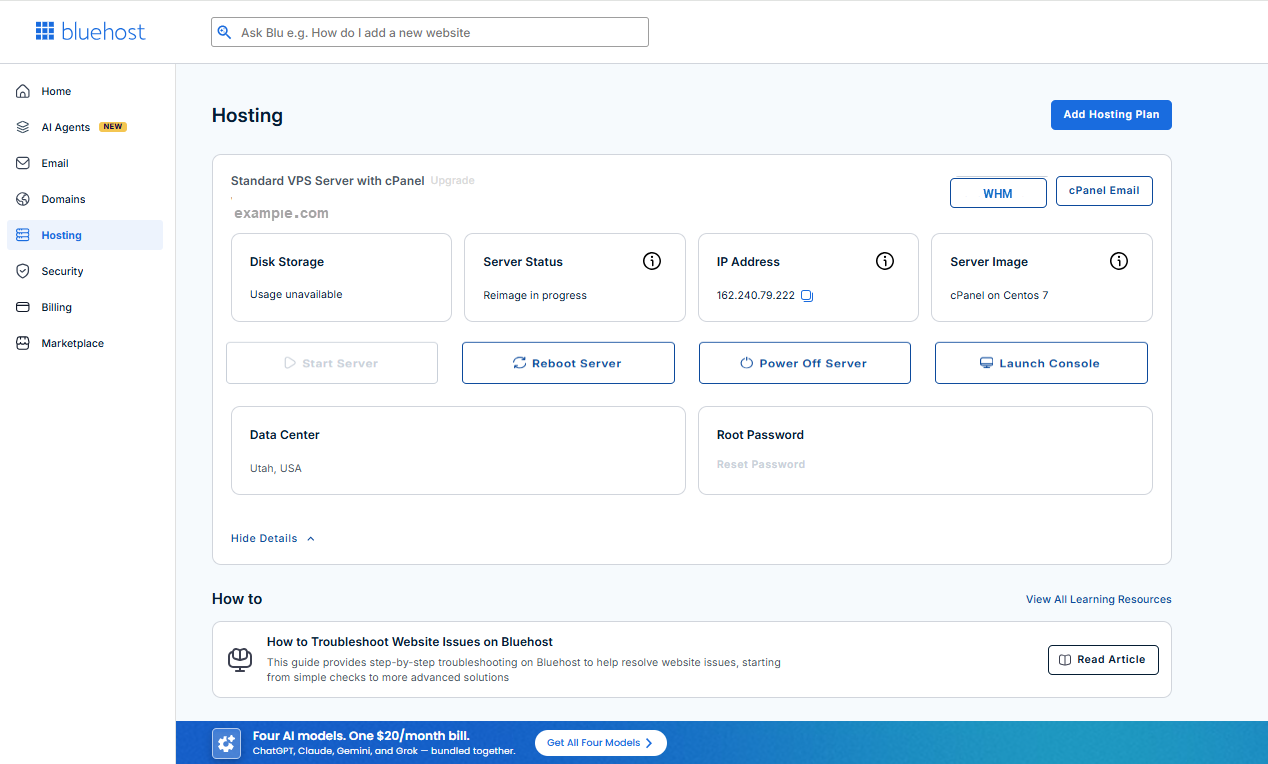Click 'Usage unavailable' under Disk Storage

click(x=296, y=295)
